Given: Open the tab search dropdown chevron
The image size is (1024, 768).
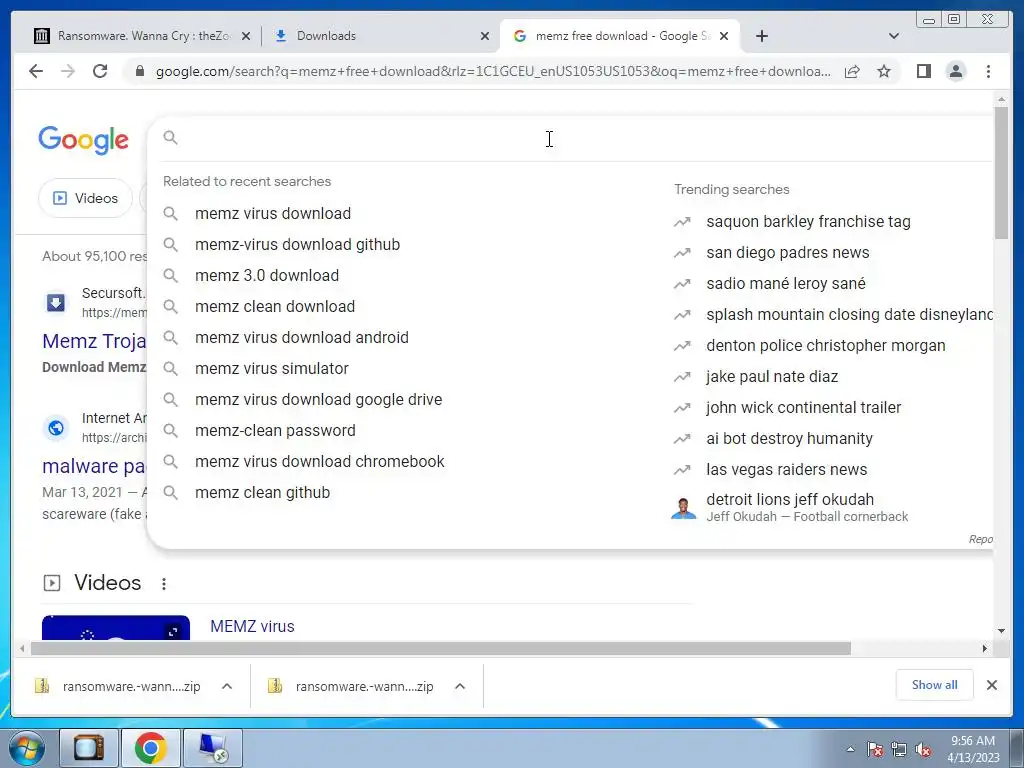Looking at the screenshot, I should pos(894,36).
